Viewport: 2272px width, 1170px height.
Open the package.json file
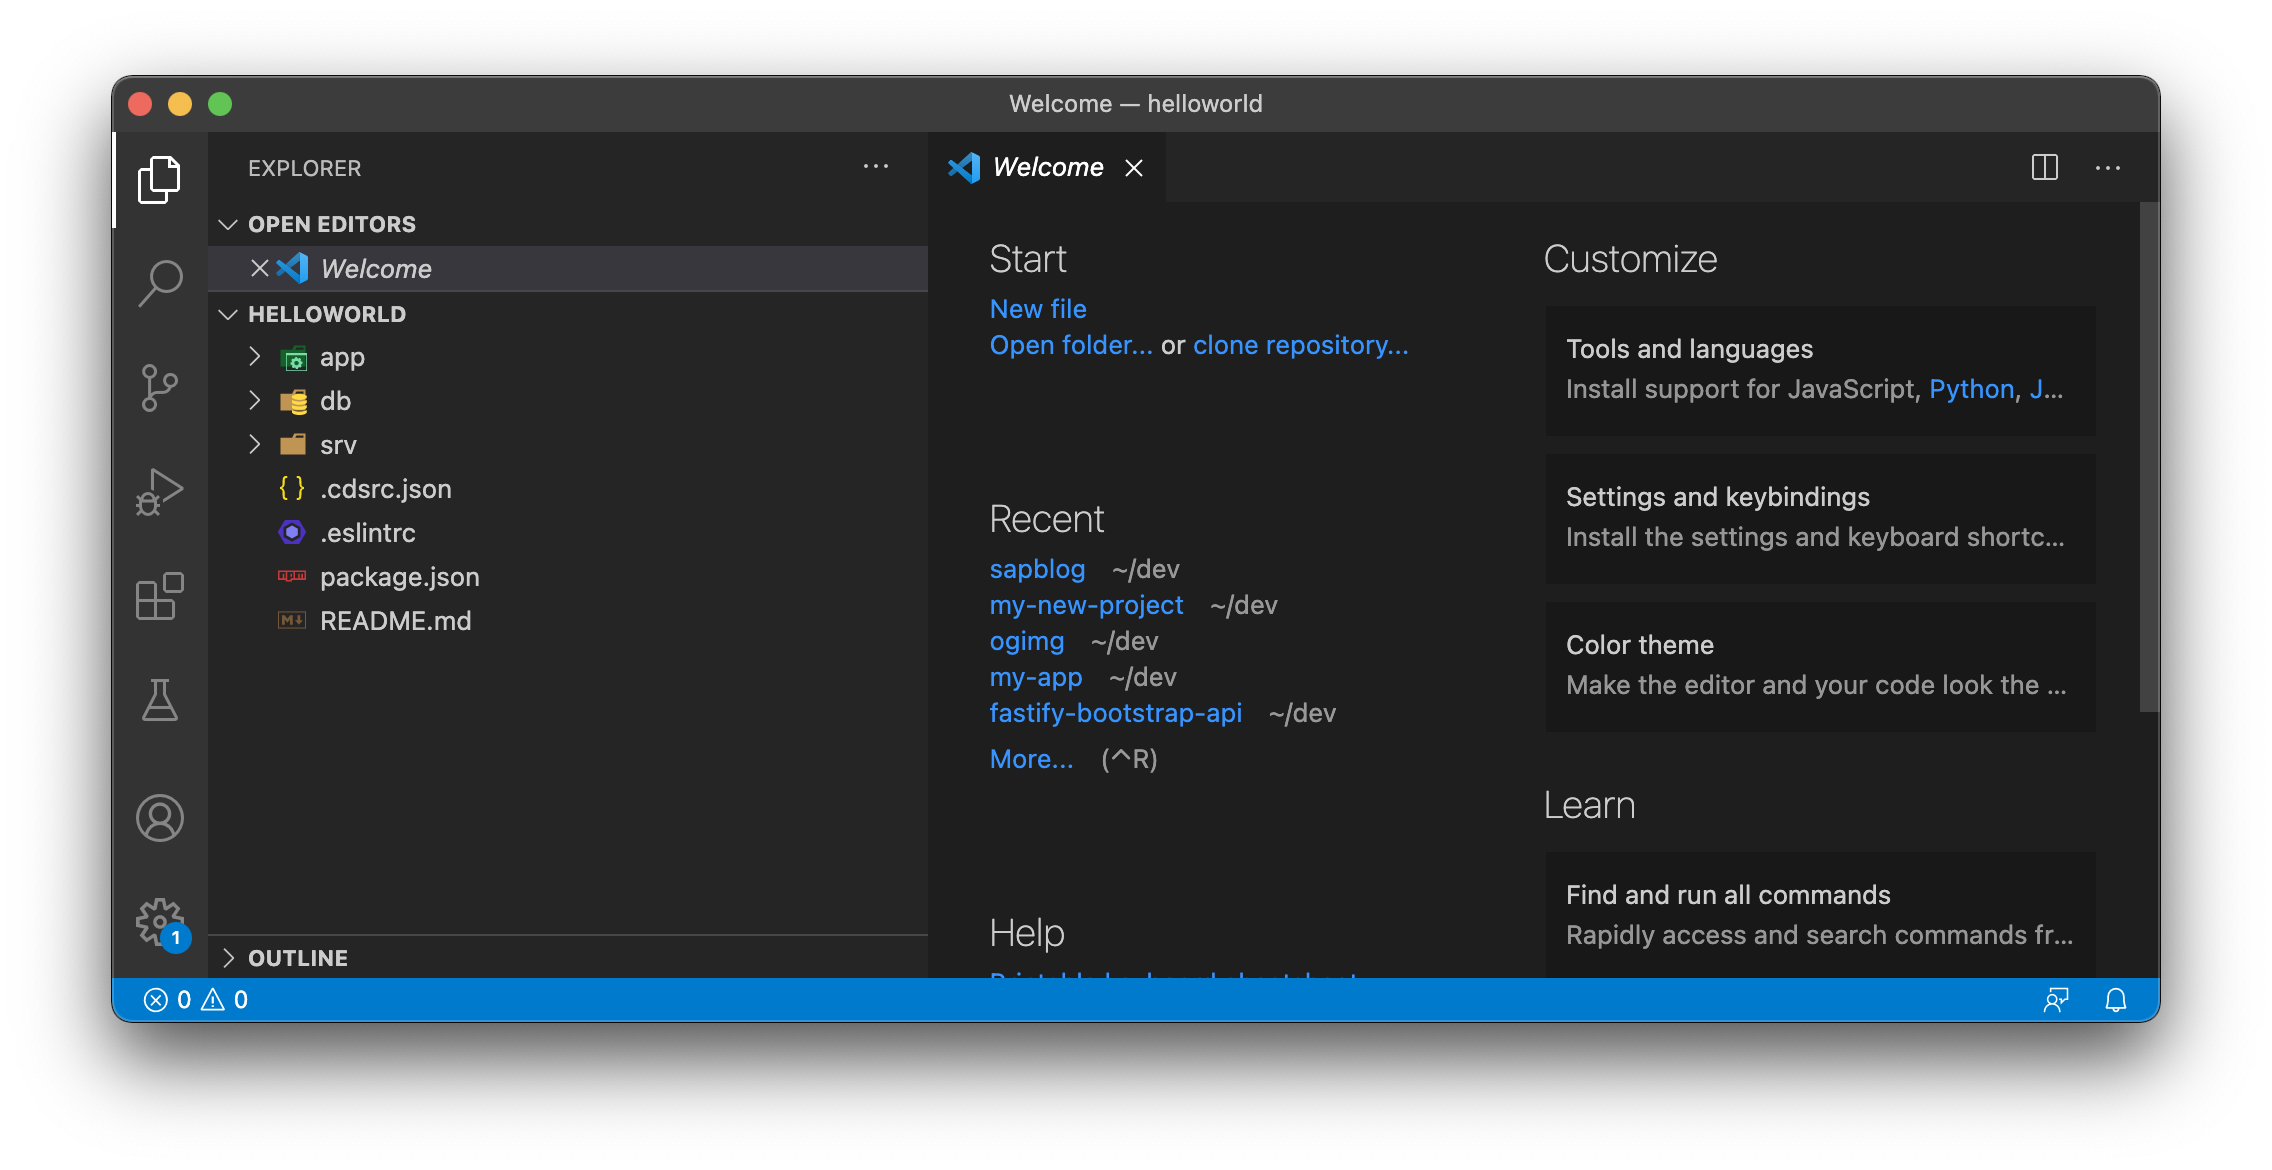click(x=568, y=577)
